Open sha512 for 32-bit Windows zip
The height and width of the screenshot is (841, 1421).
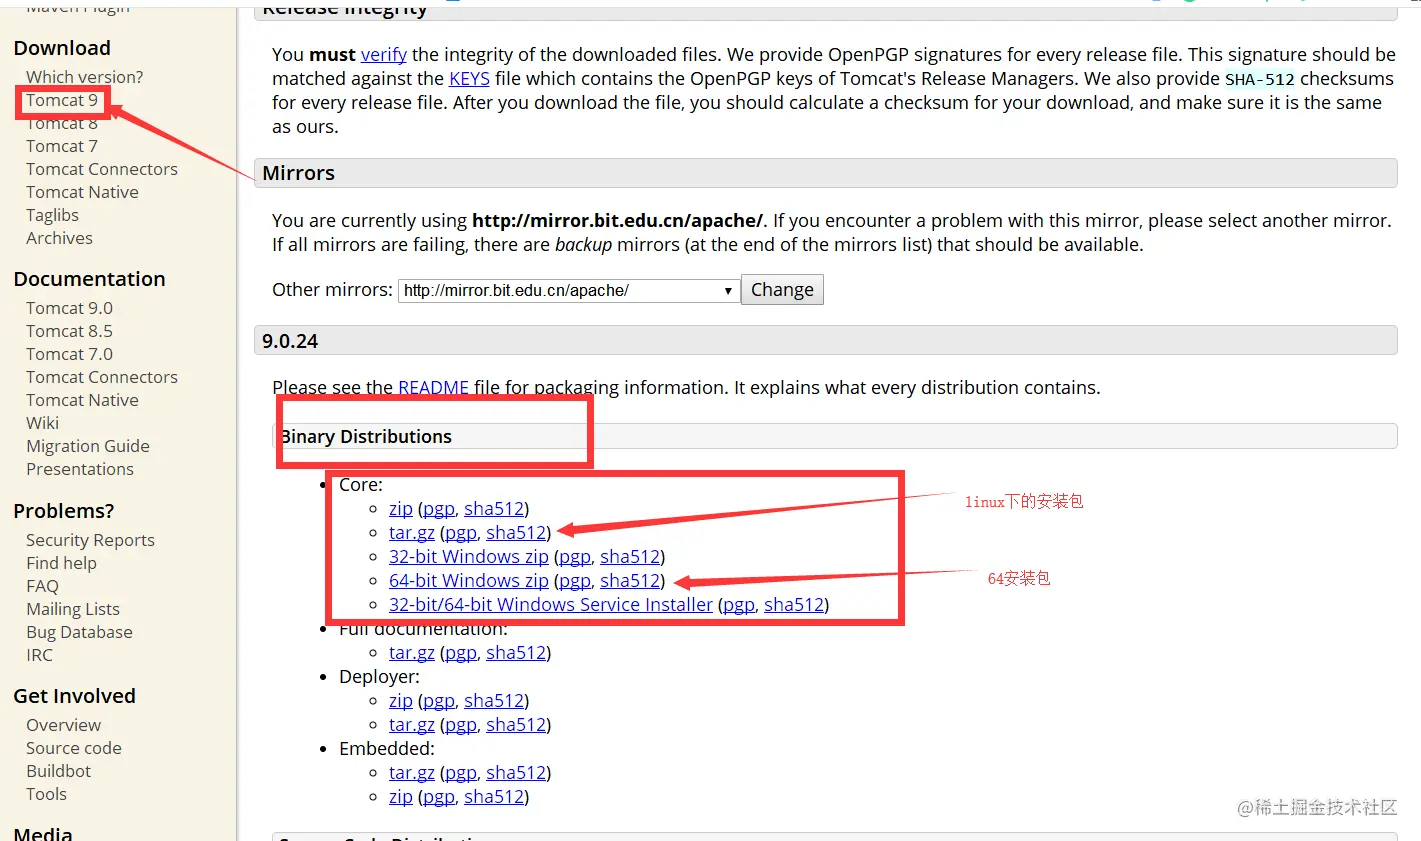coord(630,557)
